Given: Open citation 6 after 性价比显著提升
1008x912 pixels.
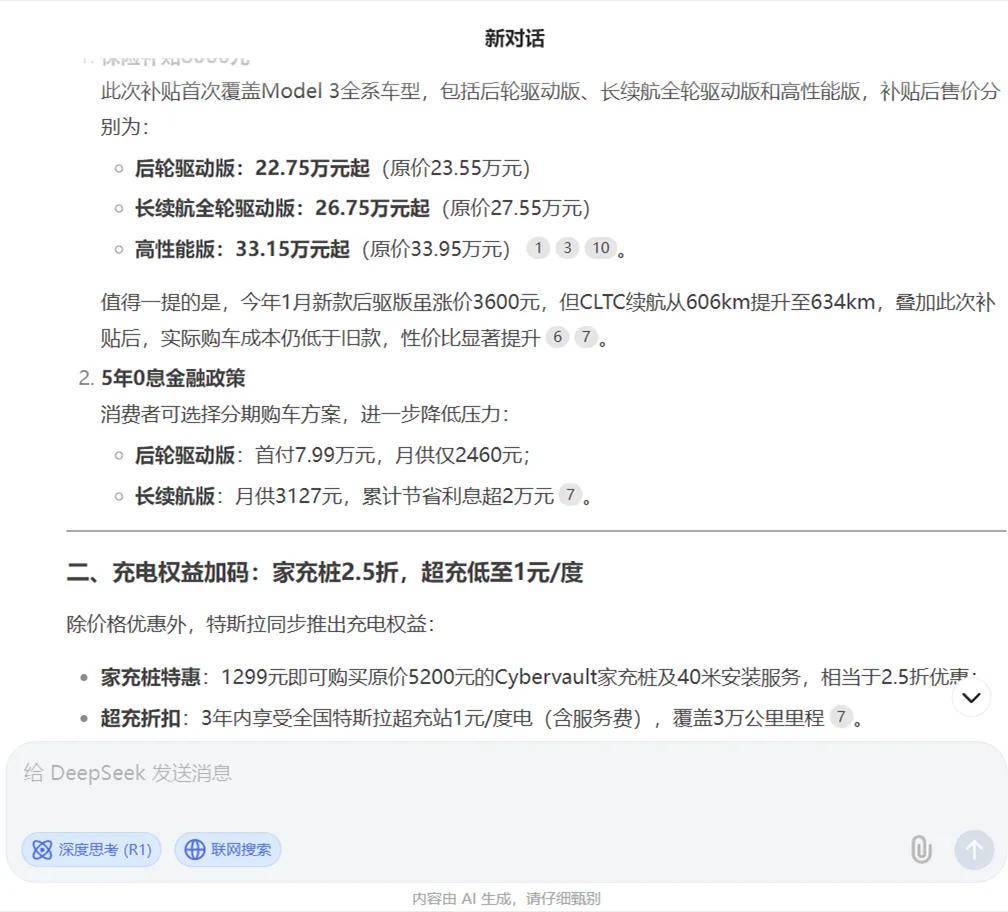Looking at the screenshot, I should tap(557, 337).
